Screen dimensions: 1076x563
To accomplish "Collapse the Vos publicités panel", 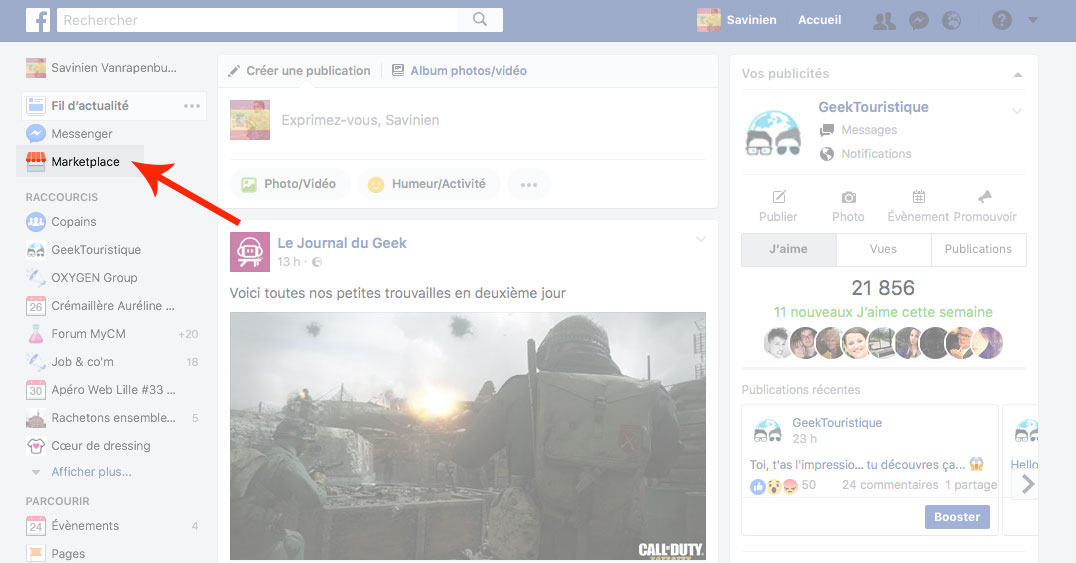I will click(x=1018, y=74).
